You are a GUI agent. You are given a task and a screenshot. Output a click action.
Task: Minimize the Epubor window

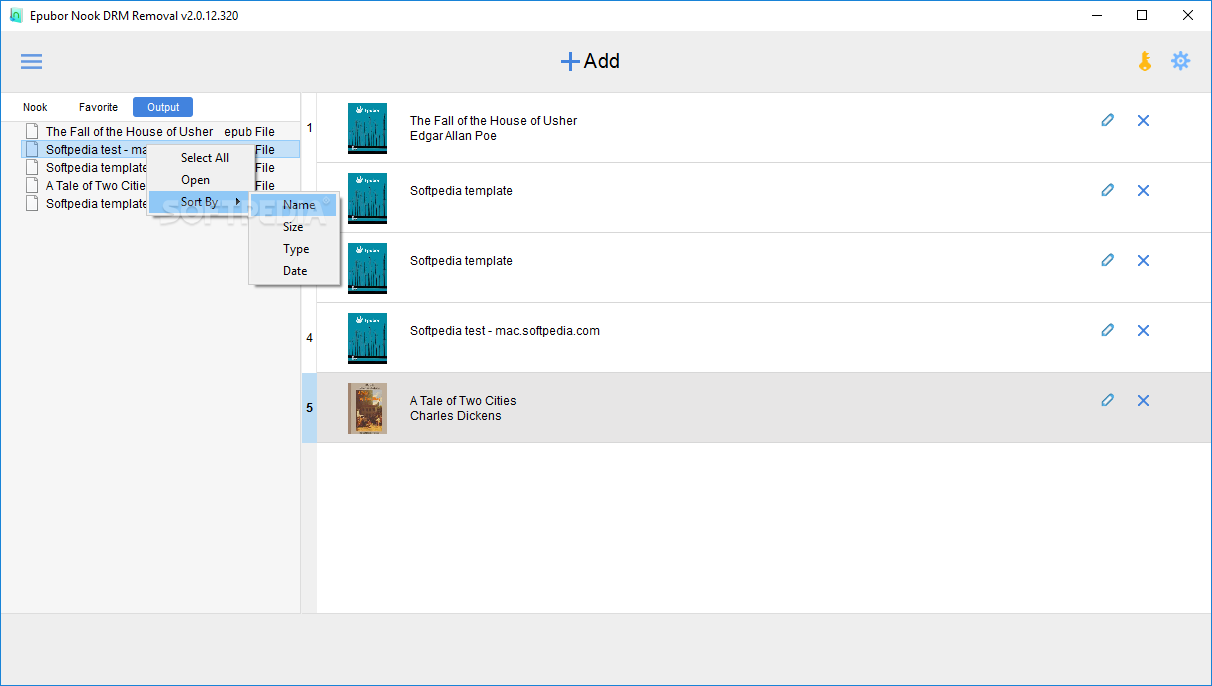1096,15
